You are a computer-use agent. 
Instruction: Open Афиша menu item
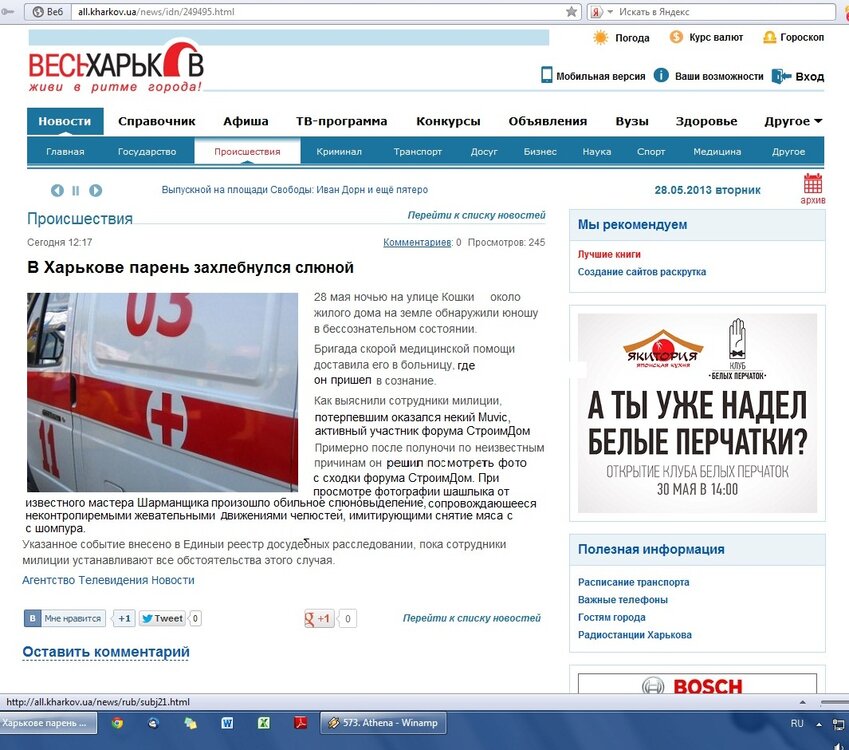[246, 121]
